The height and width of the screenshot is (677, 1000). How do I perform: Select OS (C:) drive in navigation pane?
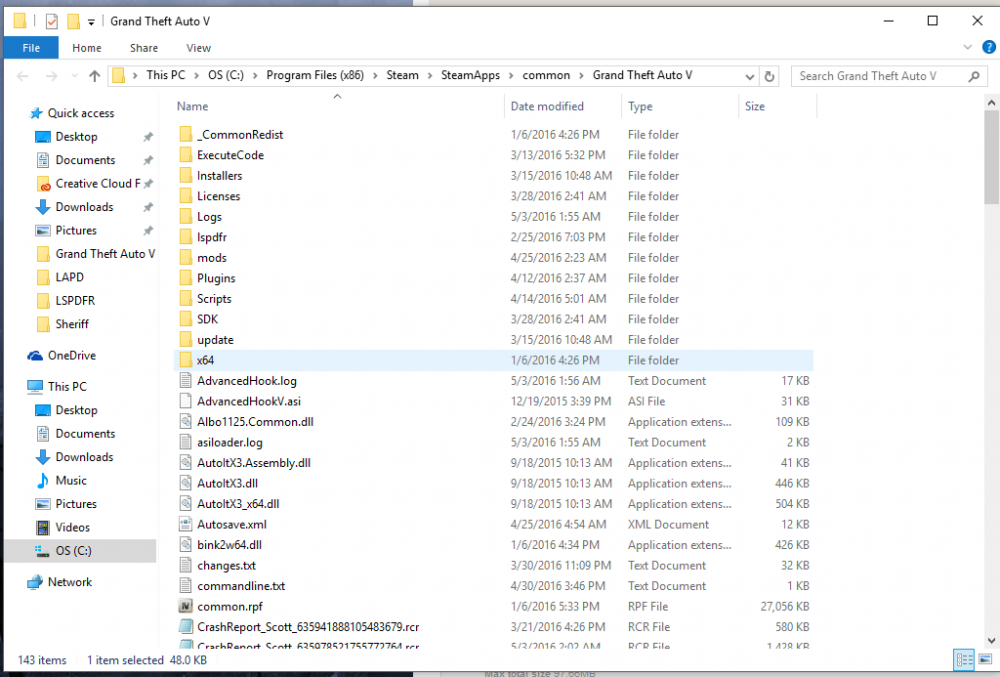tap(80, 551)
